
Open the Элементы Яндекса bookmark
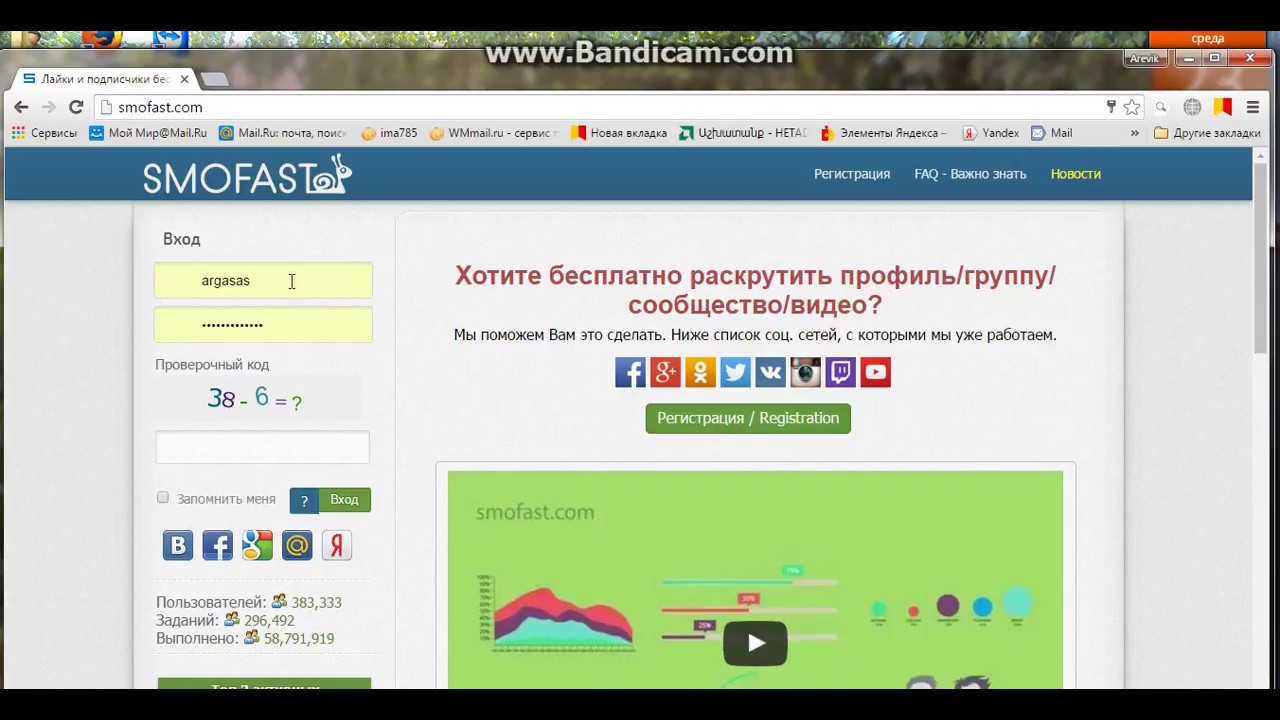[x=883, y=133]
